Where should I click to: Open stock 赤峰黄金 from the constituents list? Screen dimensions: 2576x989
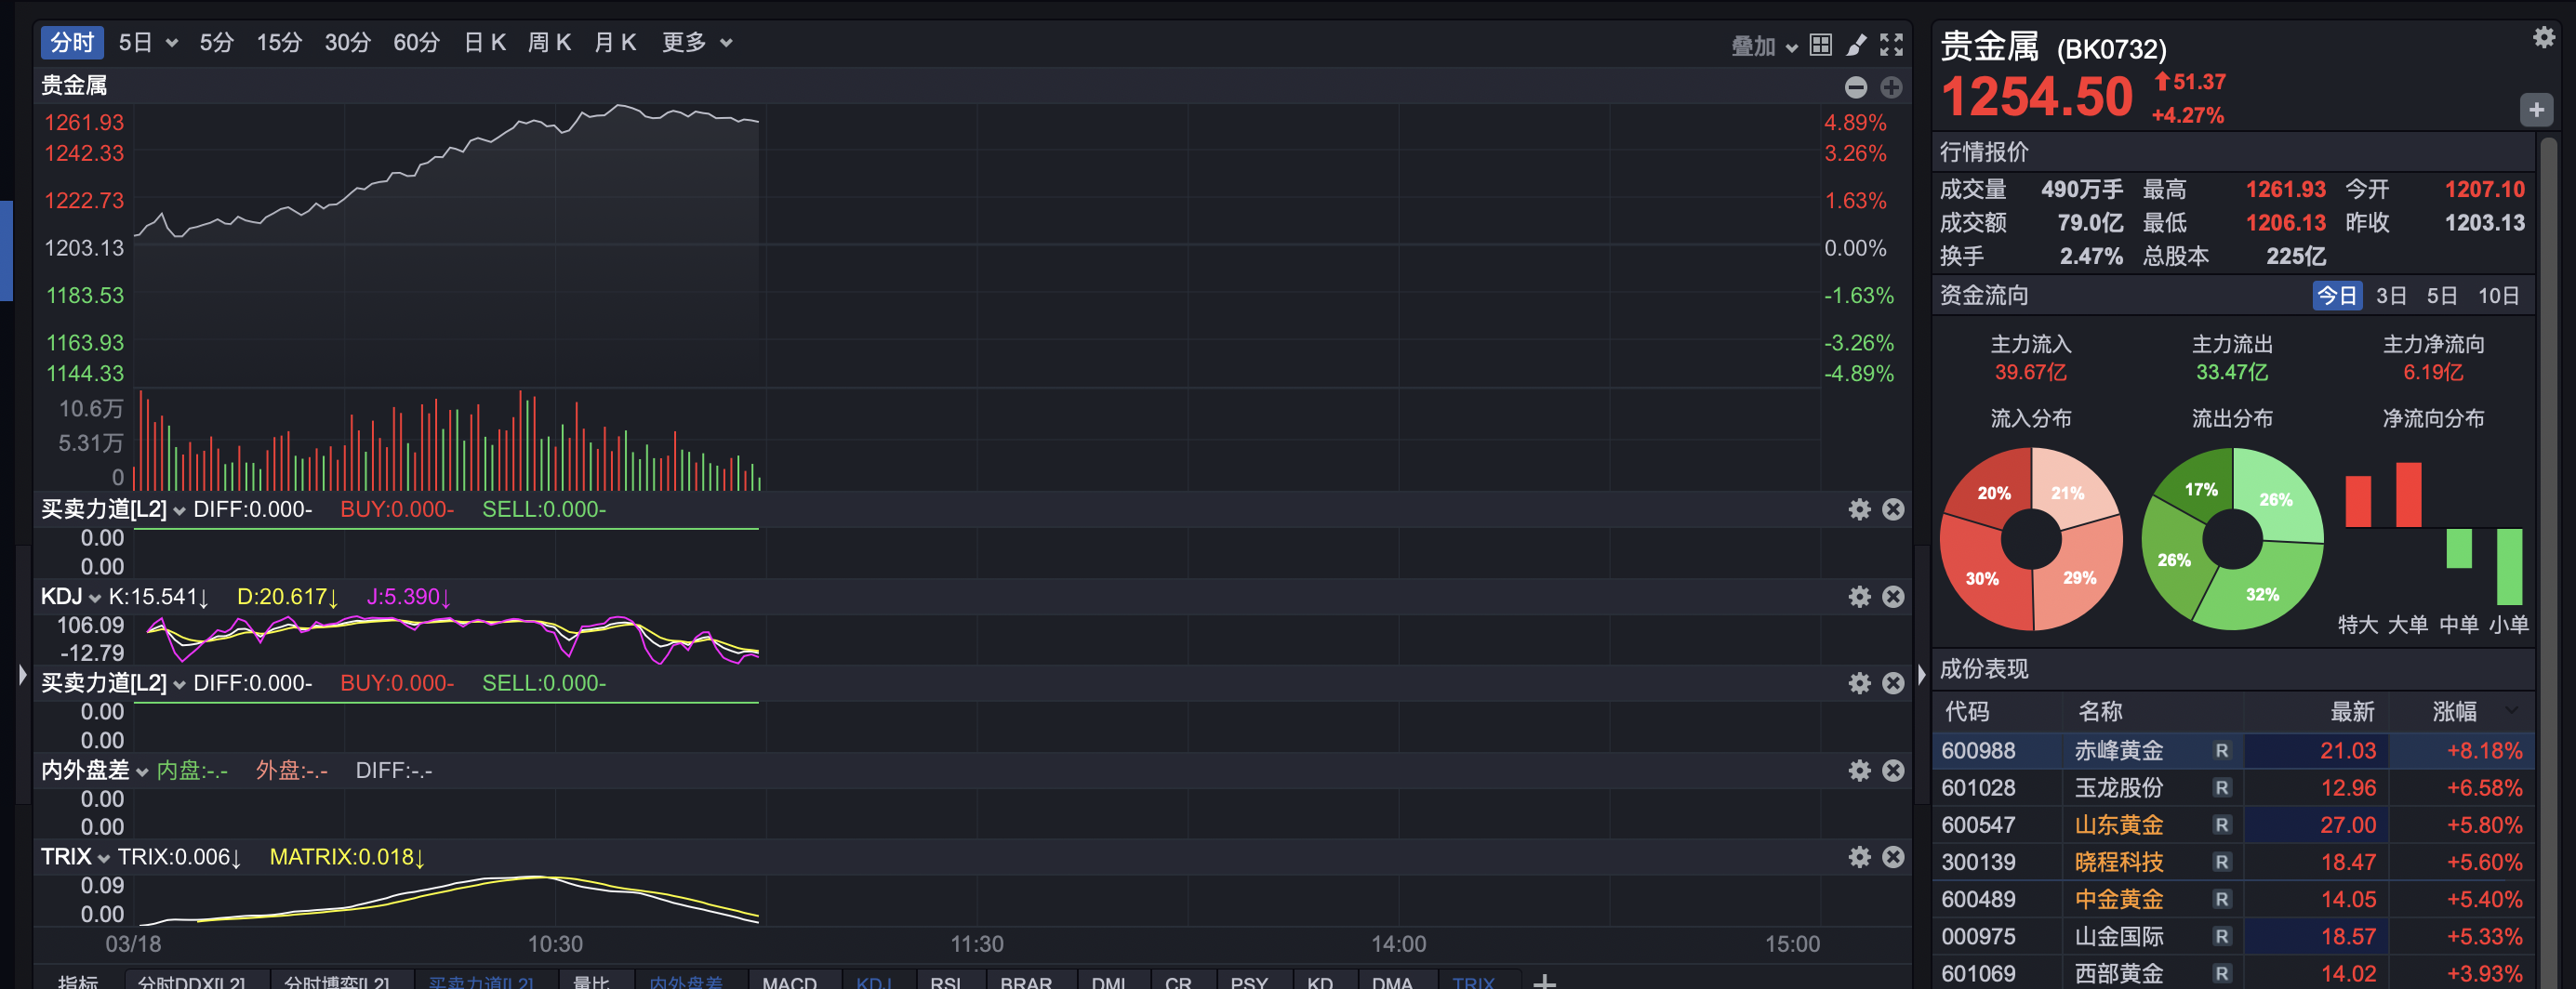(x=2118, y=751)
